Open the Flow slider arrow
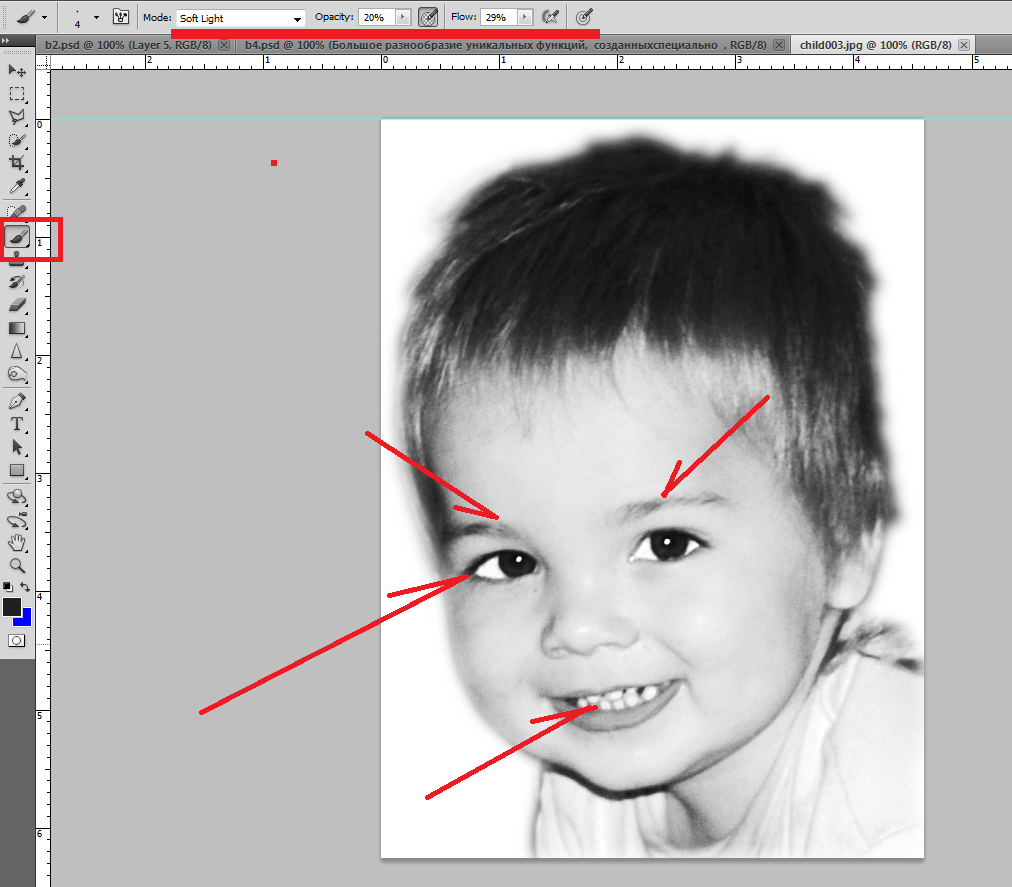The height and width of the screenshot is (887, 1012). (x=525, y=17)
